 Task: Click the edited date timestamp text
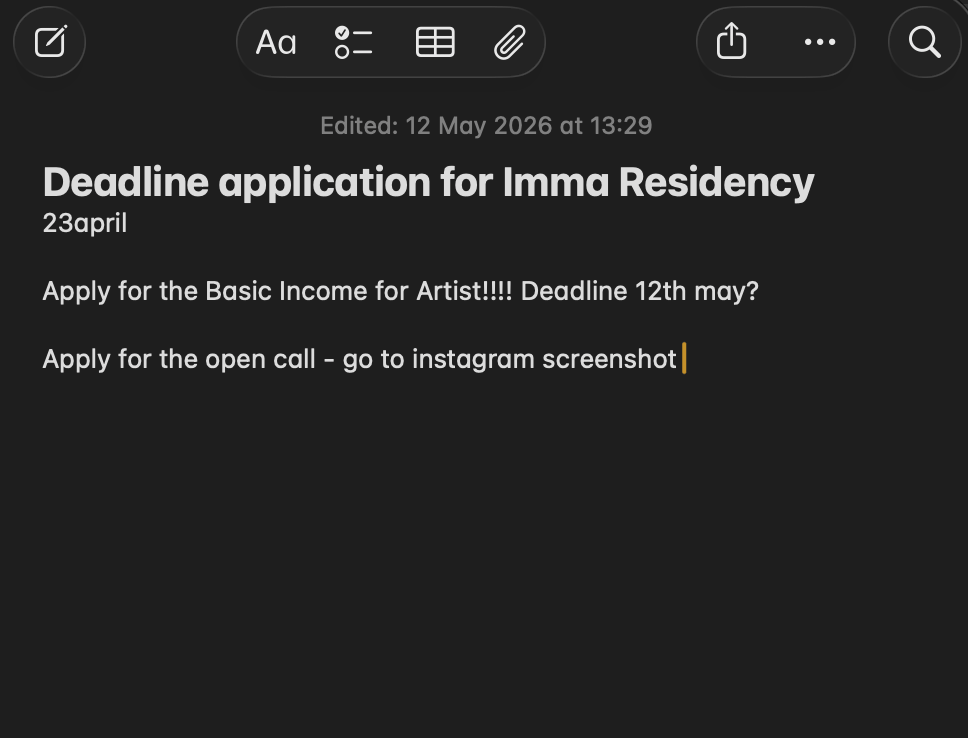486,126
